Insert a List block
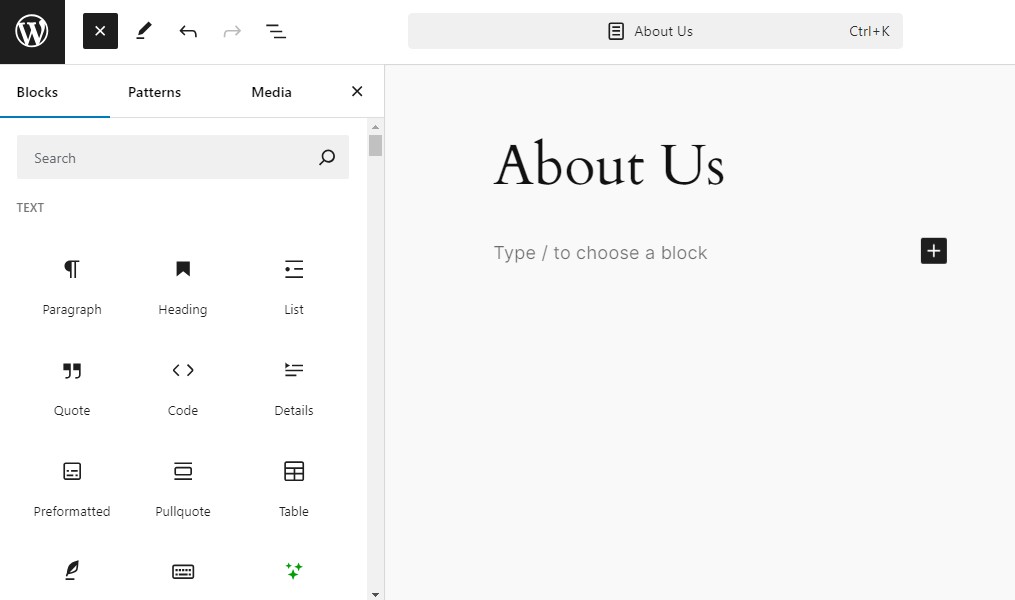The height and width of the screenshot is (600, 1015). [x=294, y=287]
